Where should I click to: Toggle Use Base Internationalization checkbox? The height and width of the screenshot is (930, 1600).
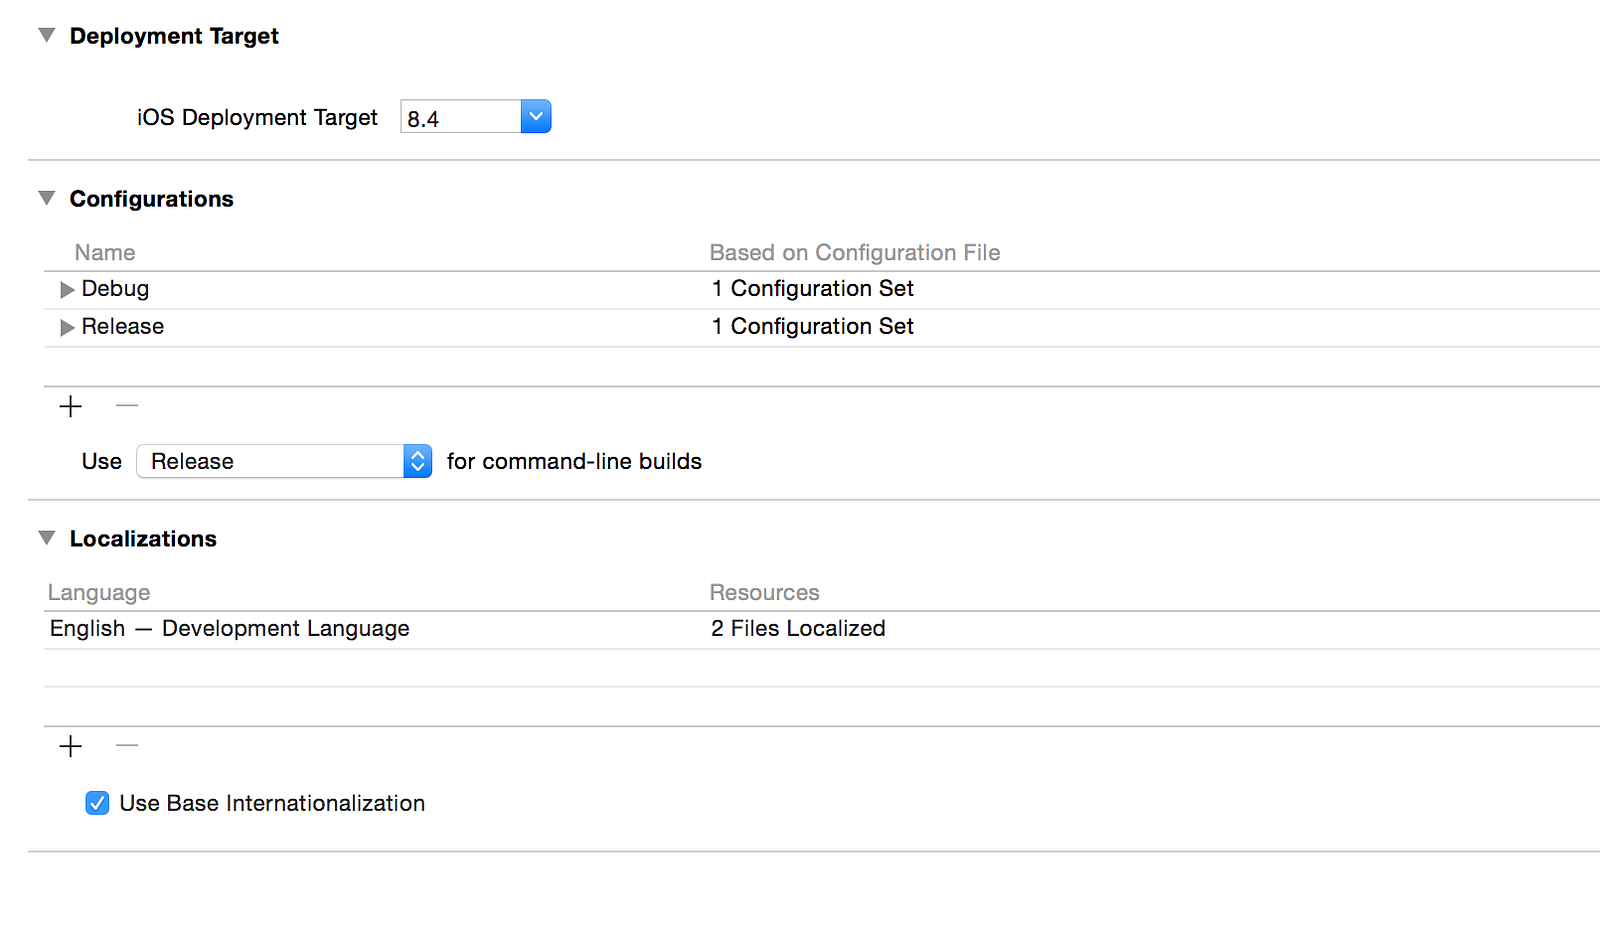(97, 803)
